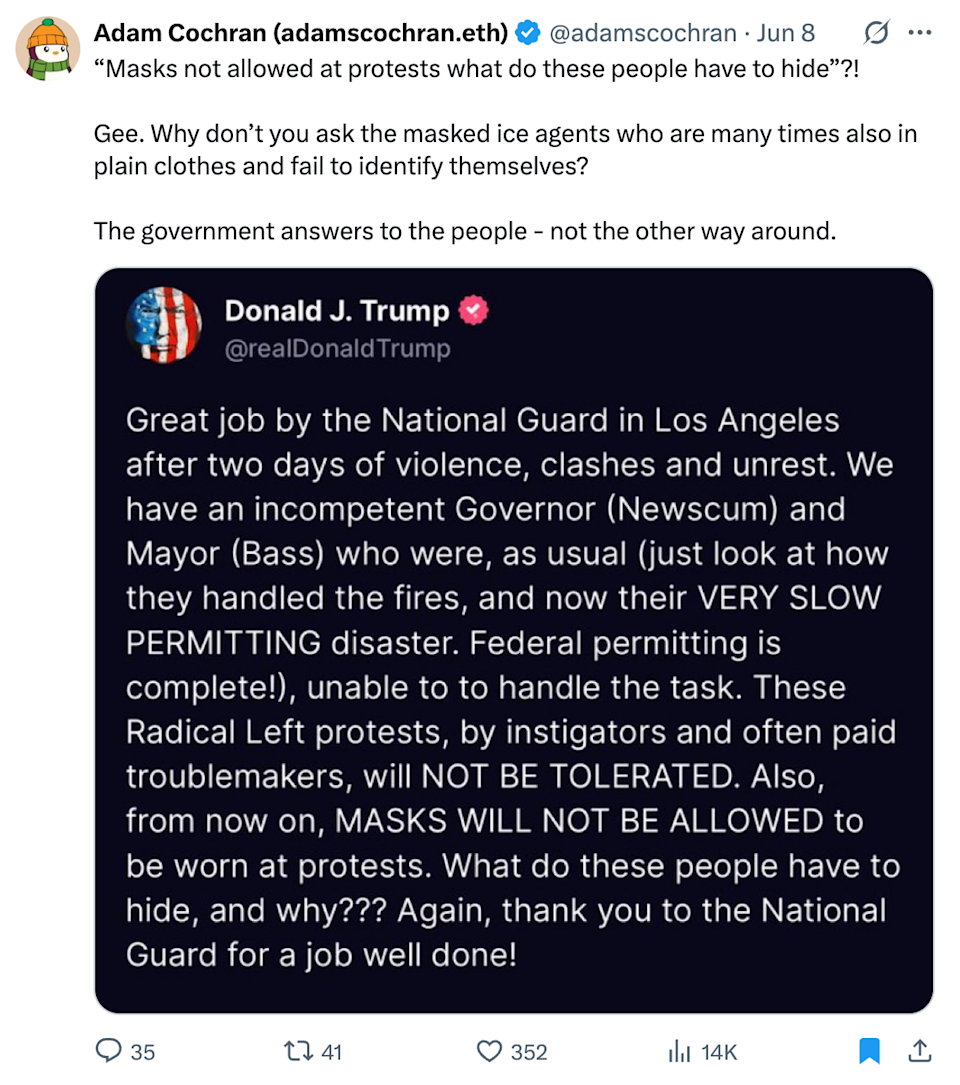Screen dimensions: 960x1085
Task: Open Adam Cochran's penguin profile avatar
Action: click(48, 49)
